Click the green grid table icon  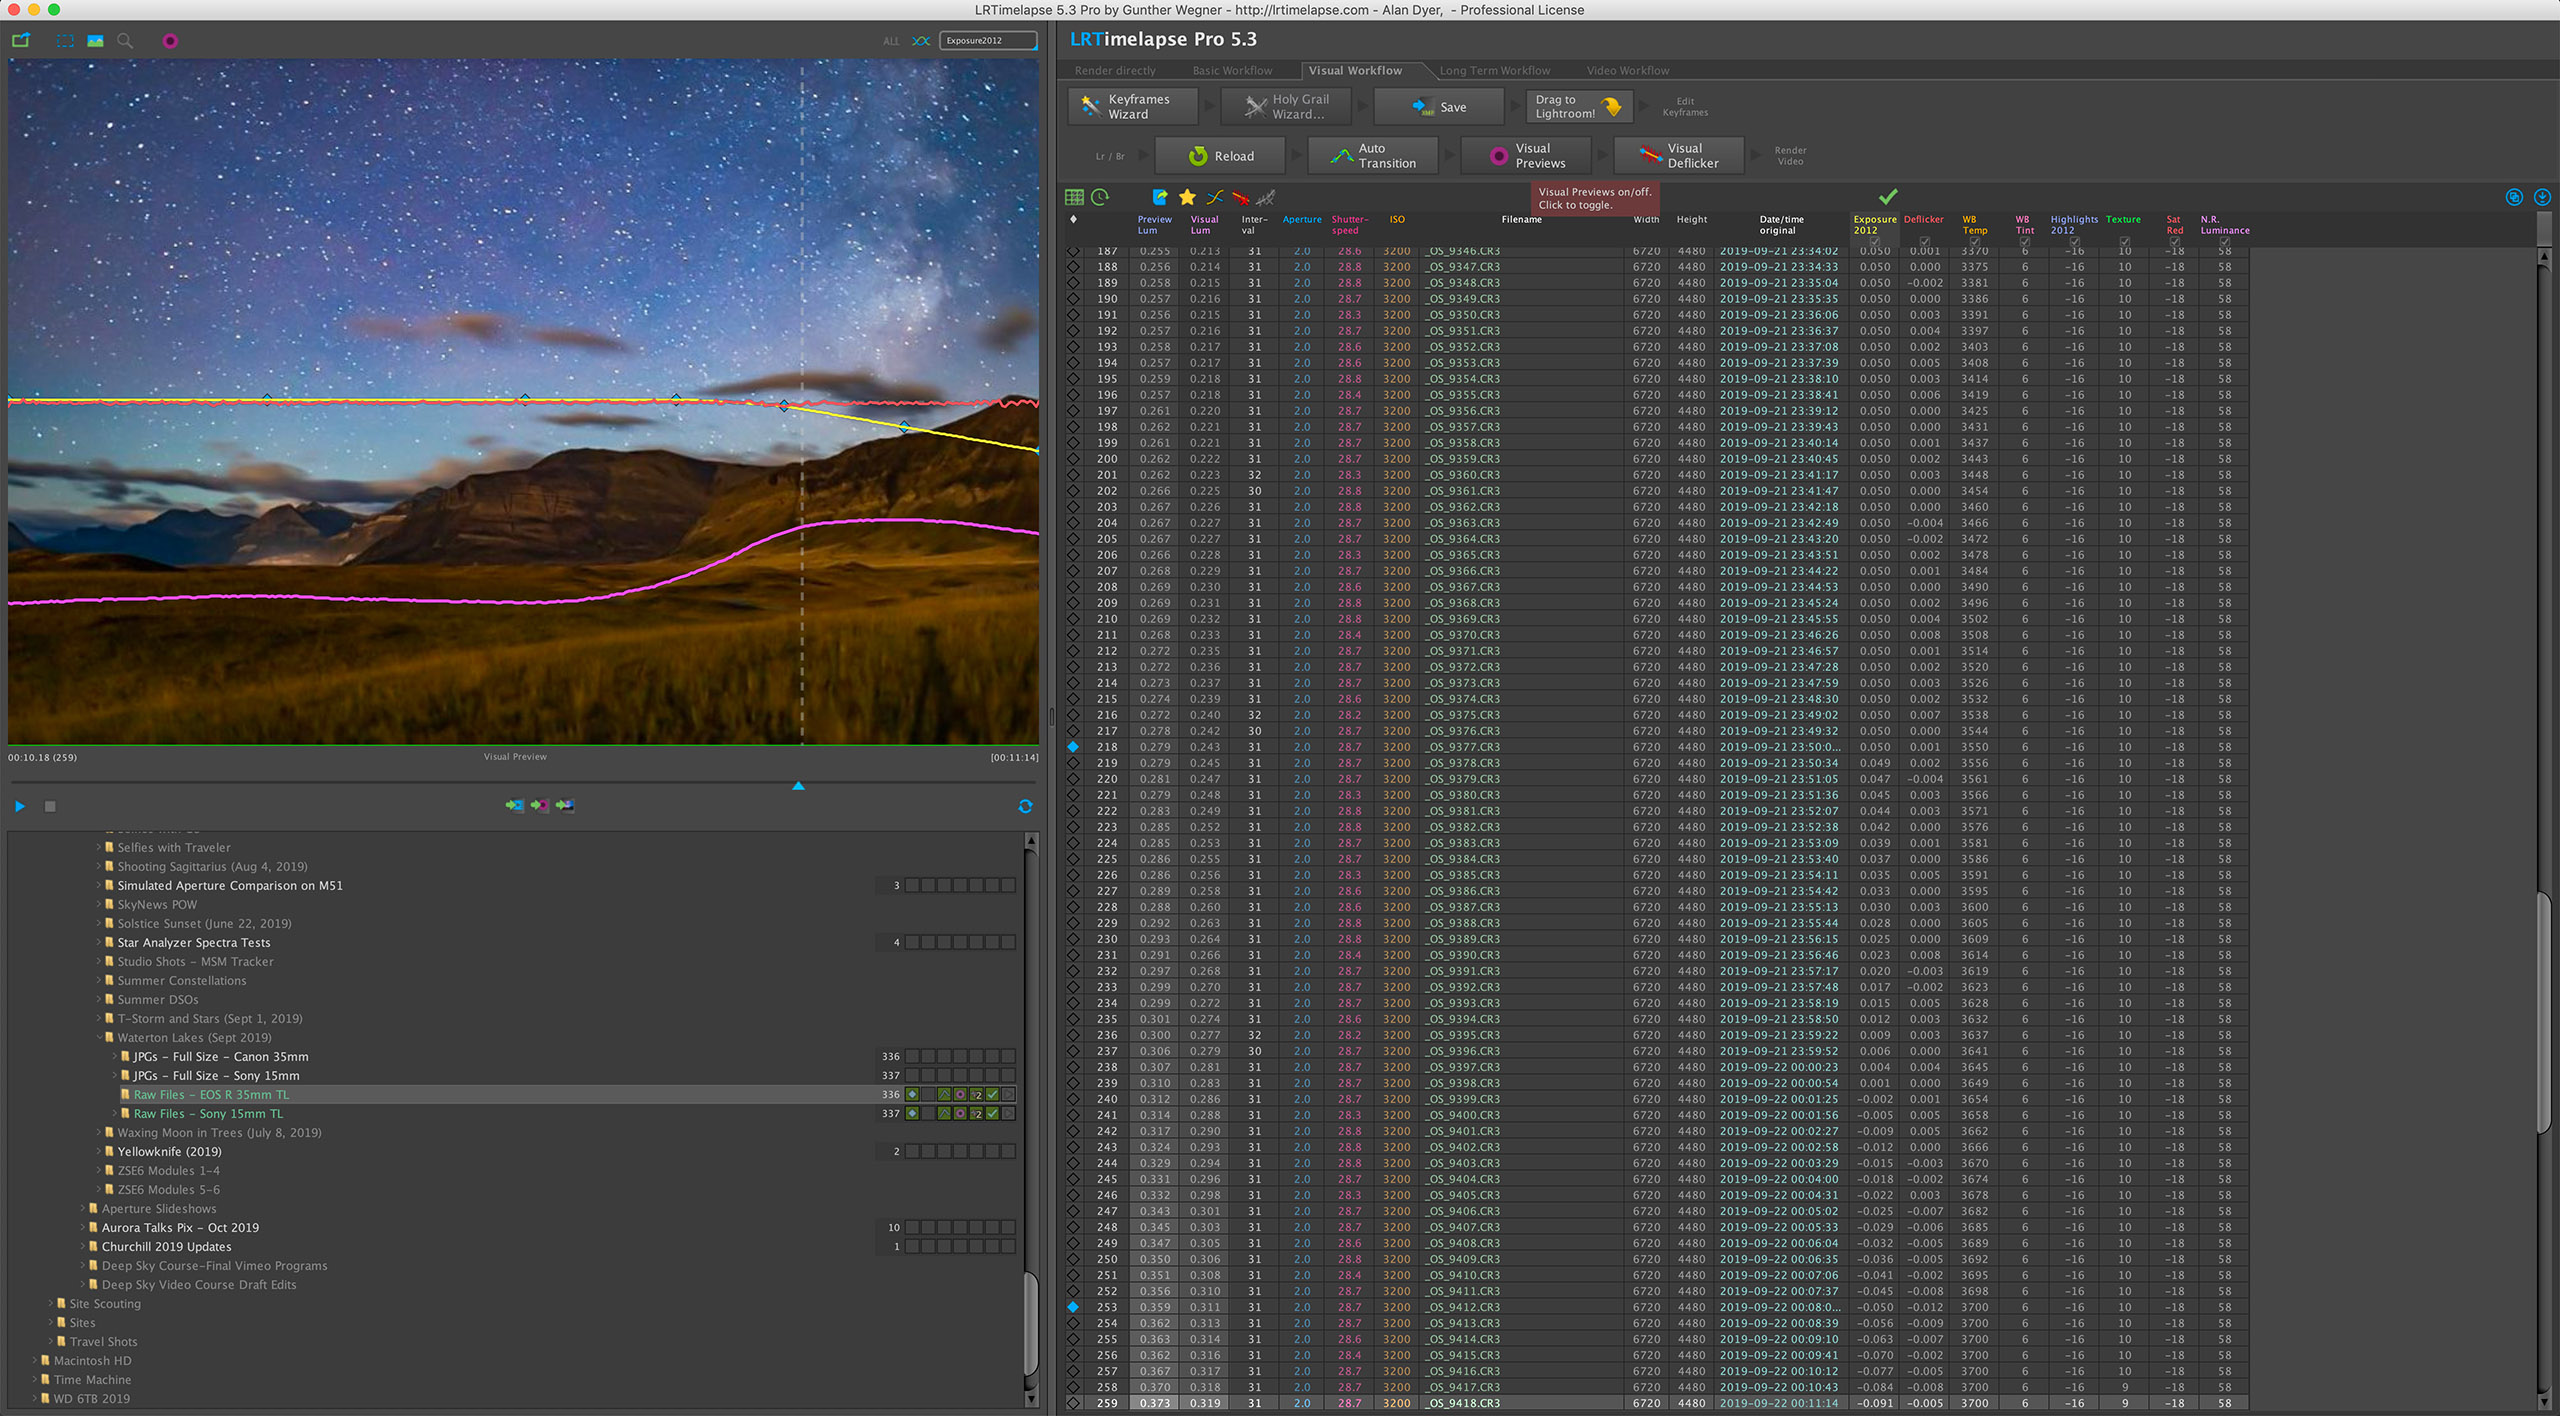(1075, 196)
